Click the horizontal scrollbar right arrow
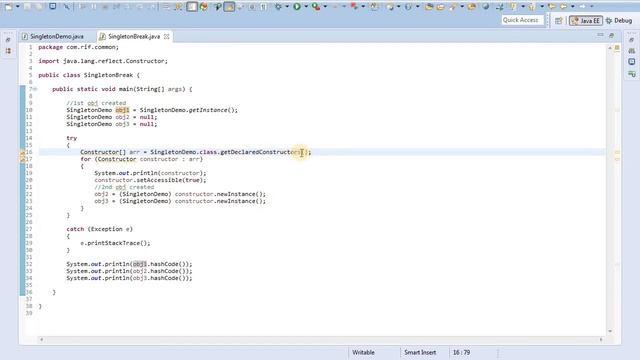The width and height of the screenshot is (640, 360). click(601, 339)
